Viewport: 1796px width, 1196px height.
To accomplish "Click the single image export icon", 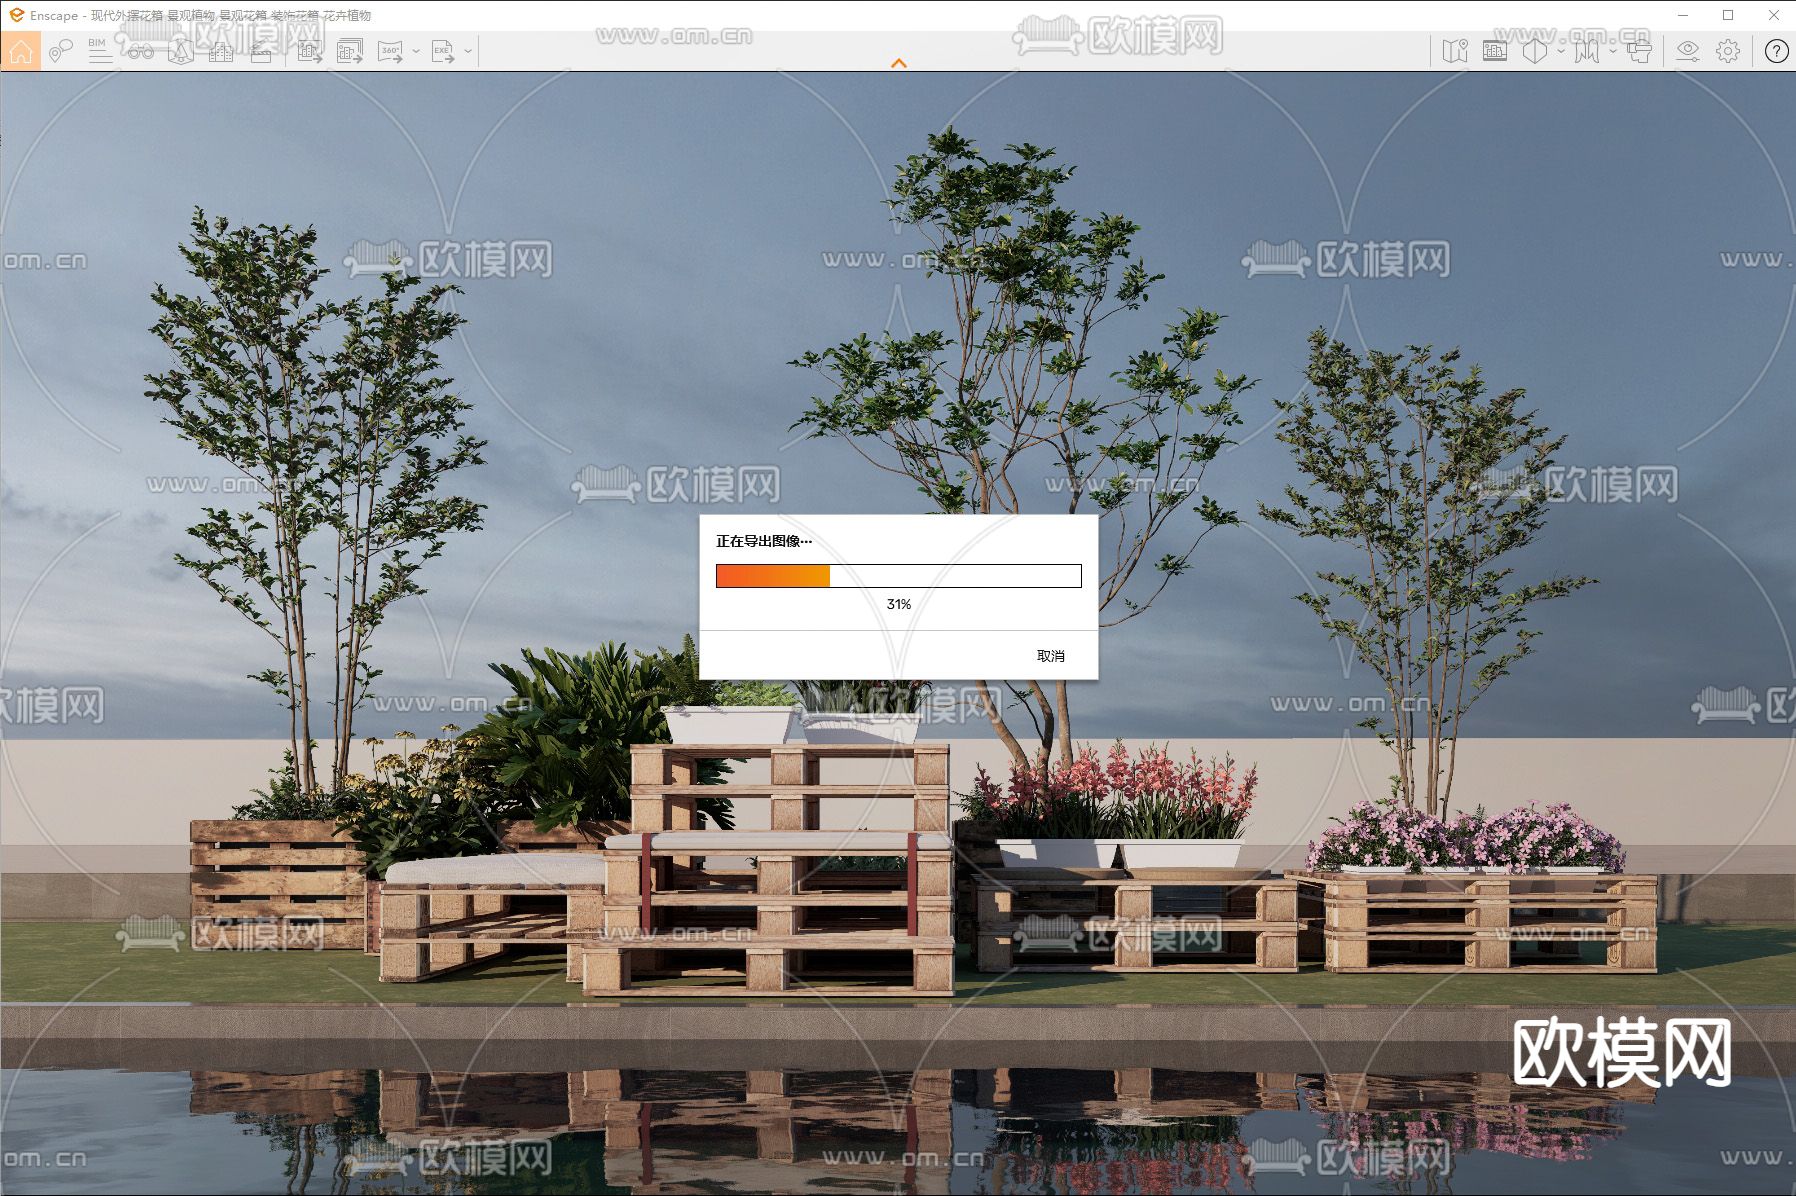I will tap(310, 51).
